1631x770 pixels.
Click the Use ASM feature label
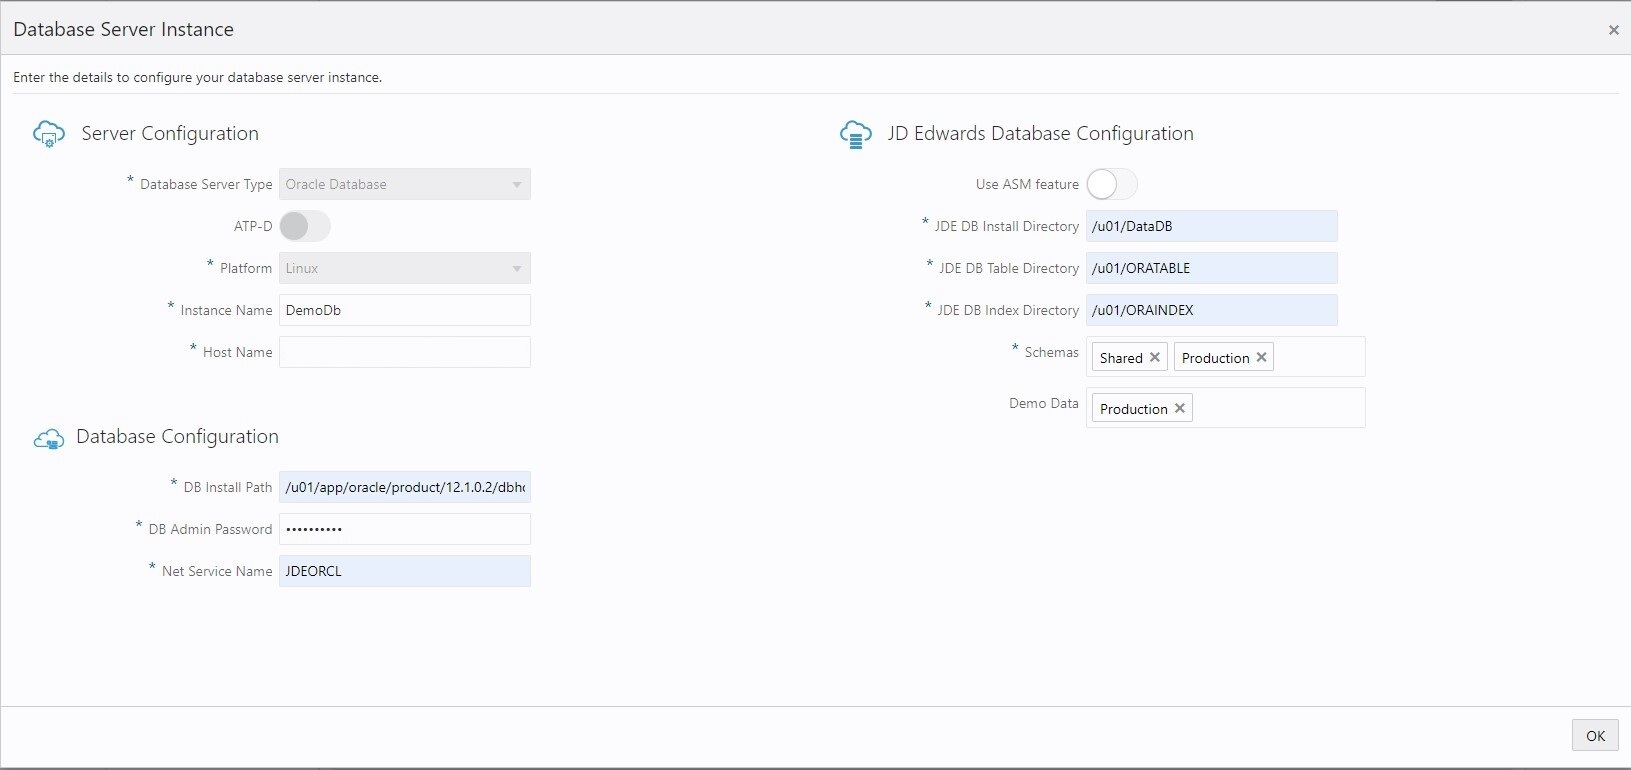point(1027,184)
